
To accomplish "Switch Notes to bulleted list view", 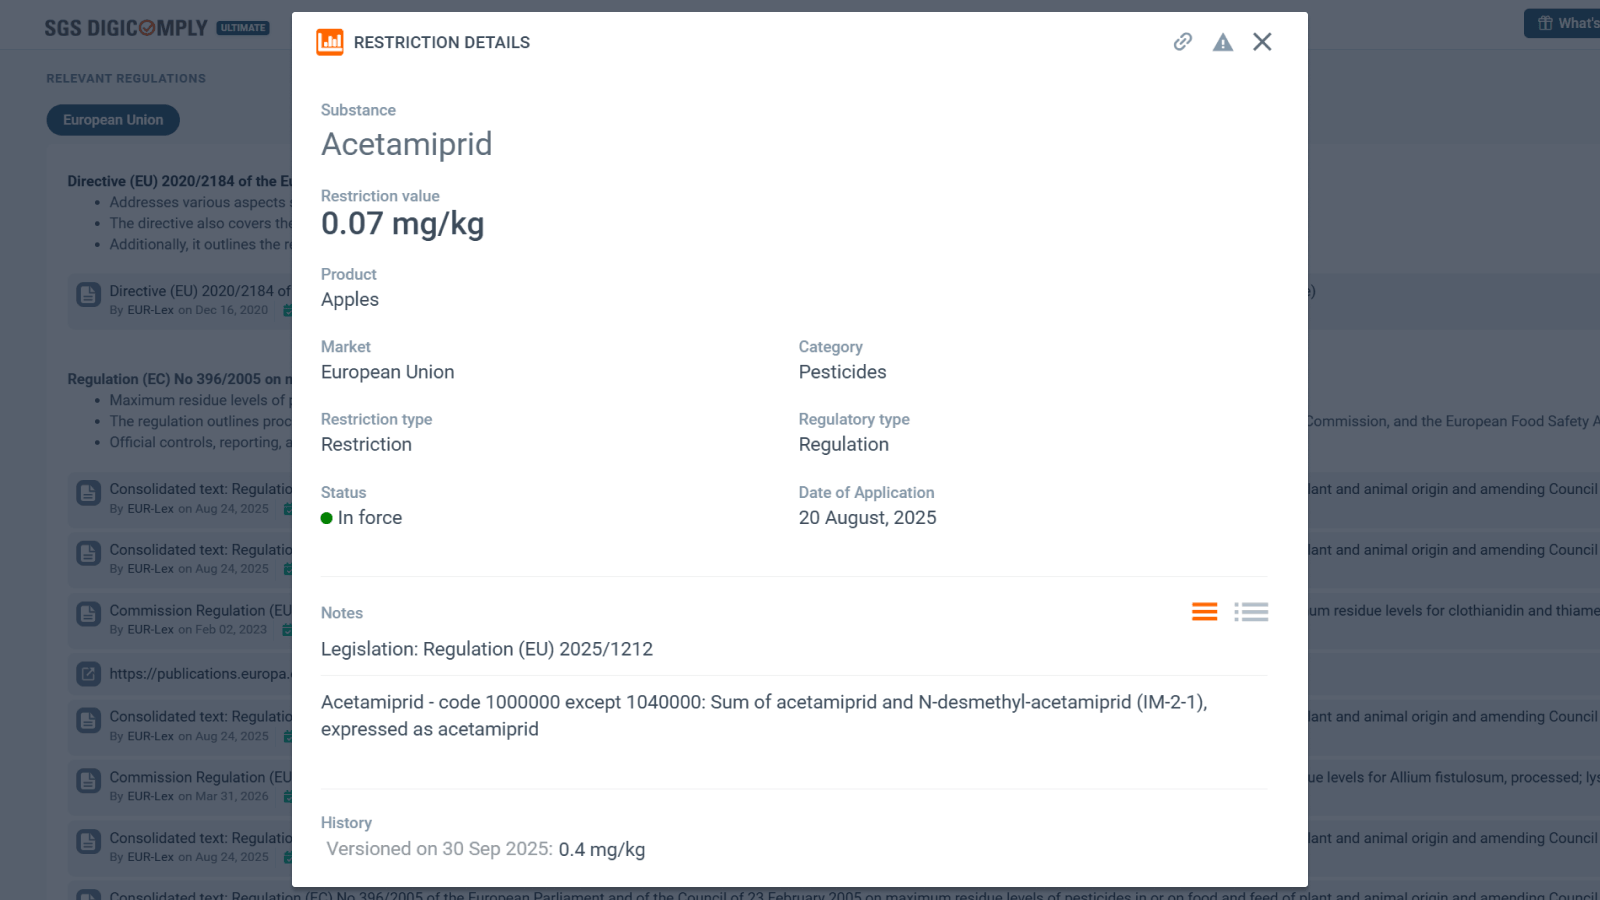I will [x=1251, y=612].
